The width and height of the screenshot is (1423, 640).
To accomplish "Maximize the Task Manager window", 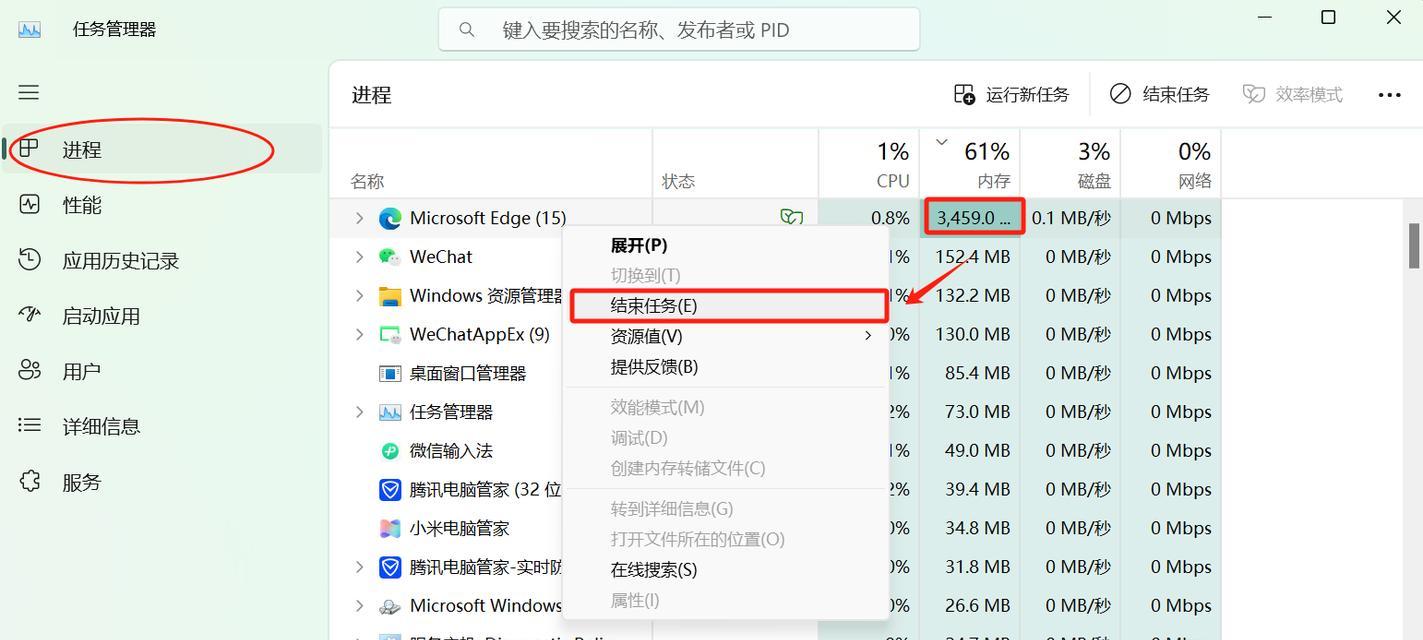I will (1328, 17).
